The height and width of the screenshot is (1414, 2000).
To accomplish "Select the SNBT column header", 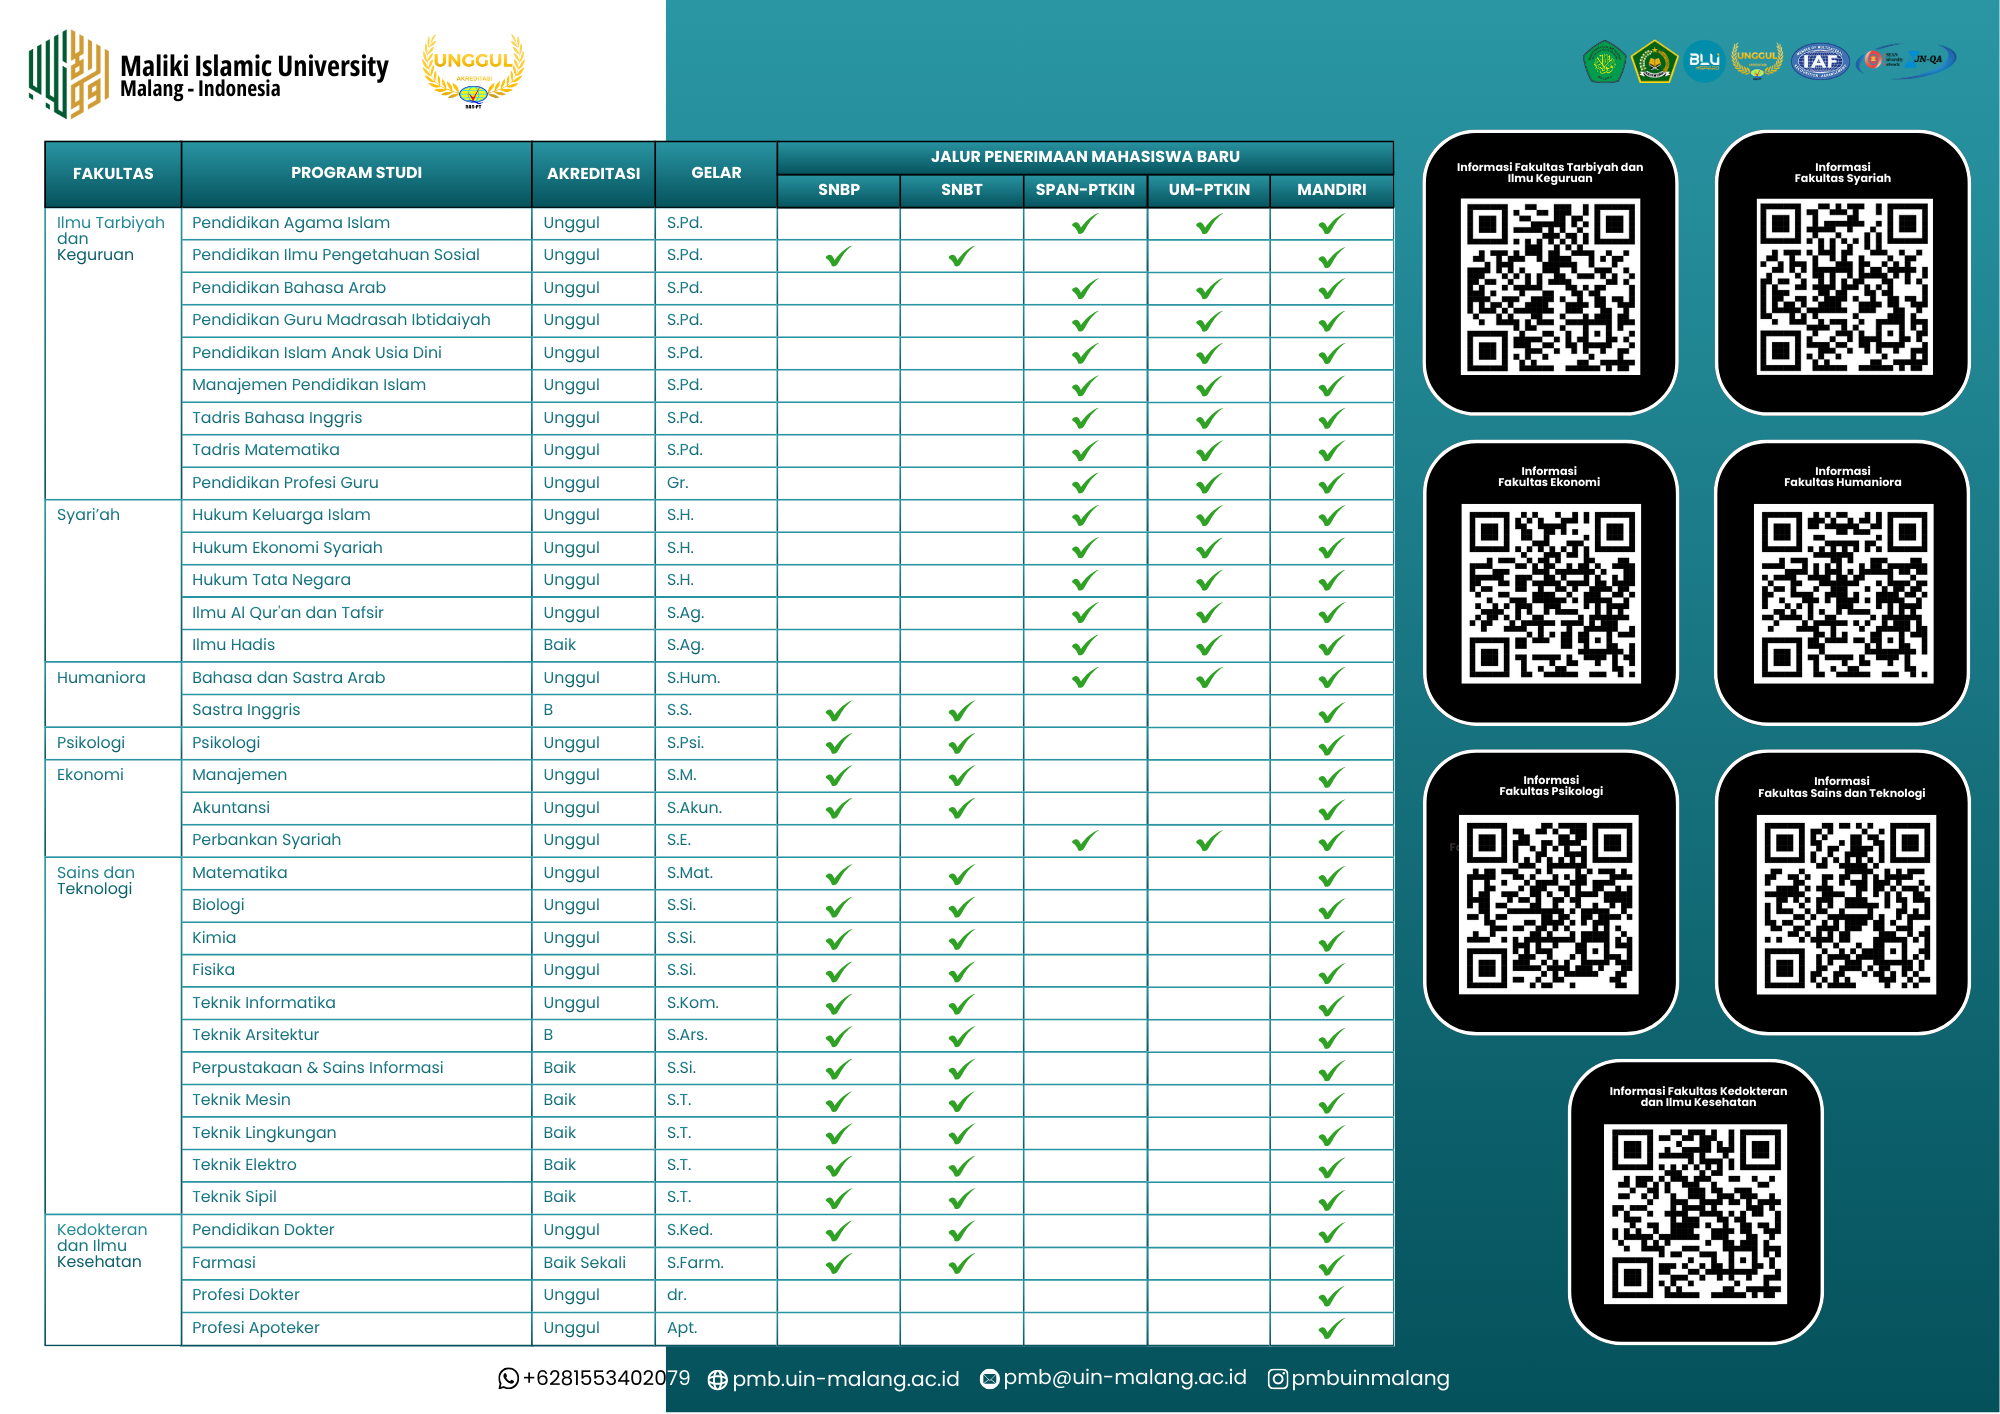I will tap(961, 189).
